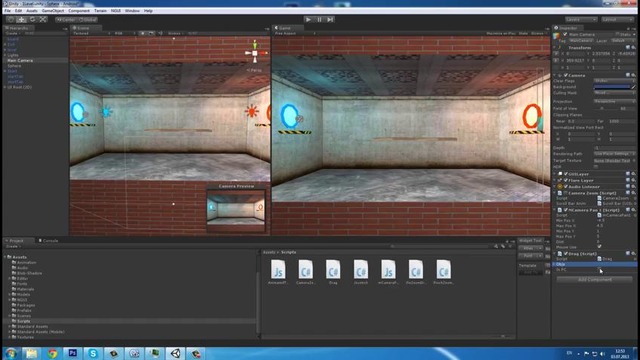This screenshot has width=640, height=360.
Task: Open the File menu
Action: coord(7,11)
